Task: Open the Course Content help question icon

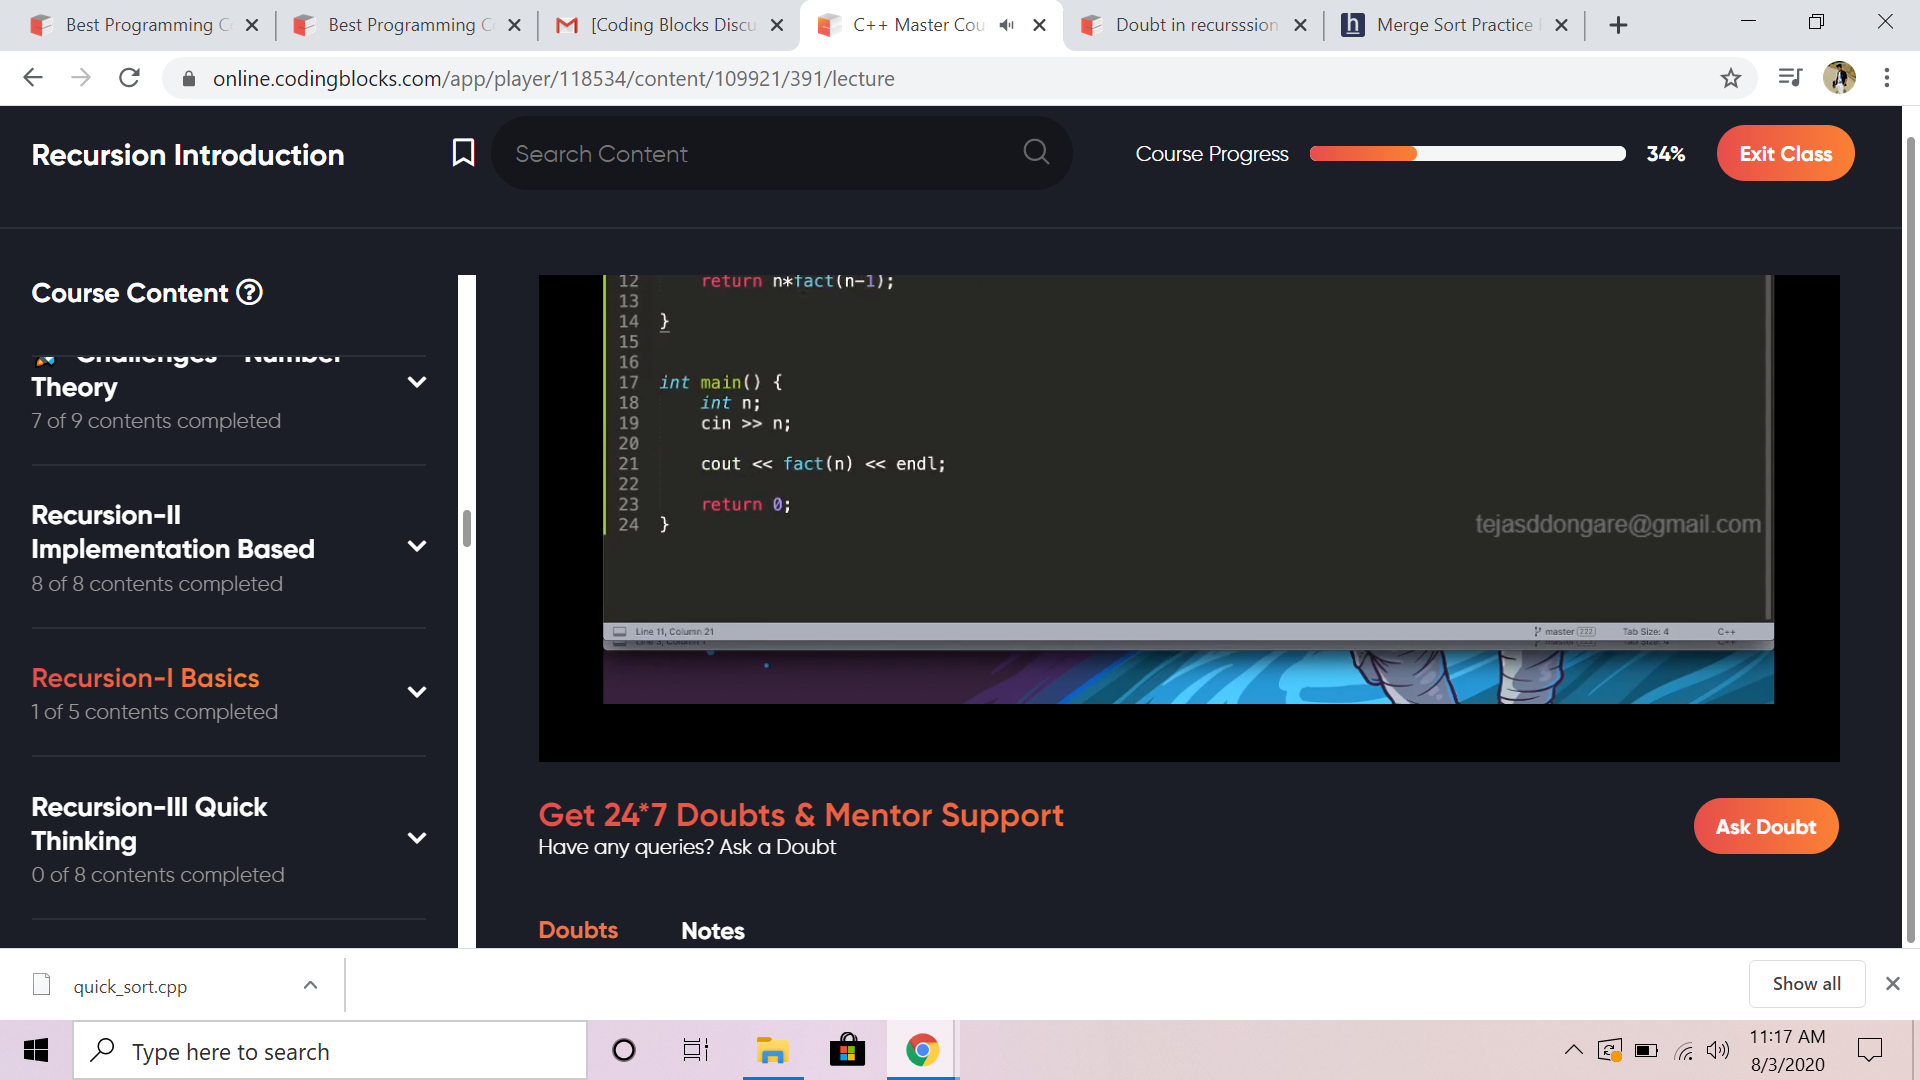Action: tap(249, 292)
